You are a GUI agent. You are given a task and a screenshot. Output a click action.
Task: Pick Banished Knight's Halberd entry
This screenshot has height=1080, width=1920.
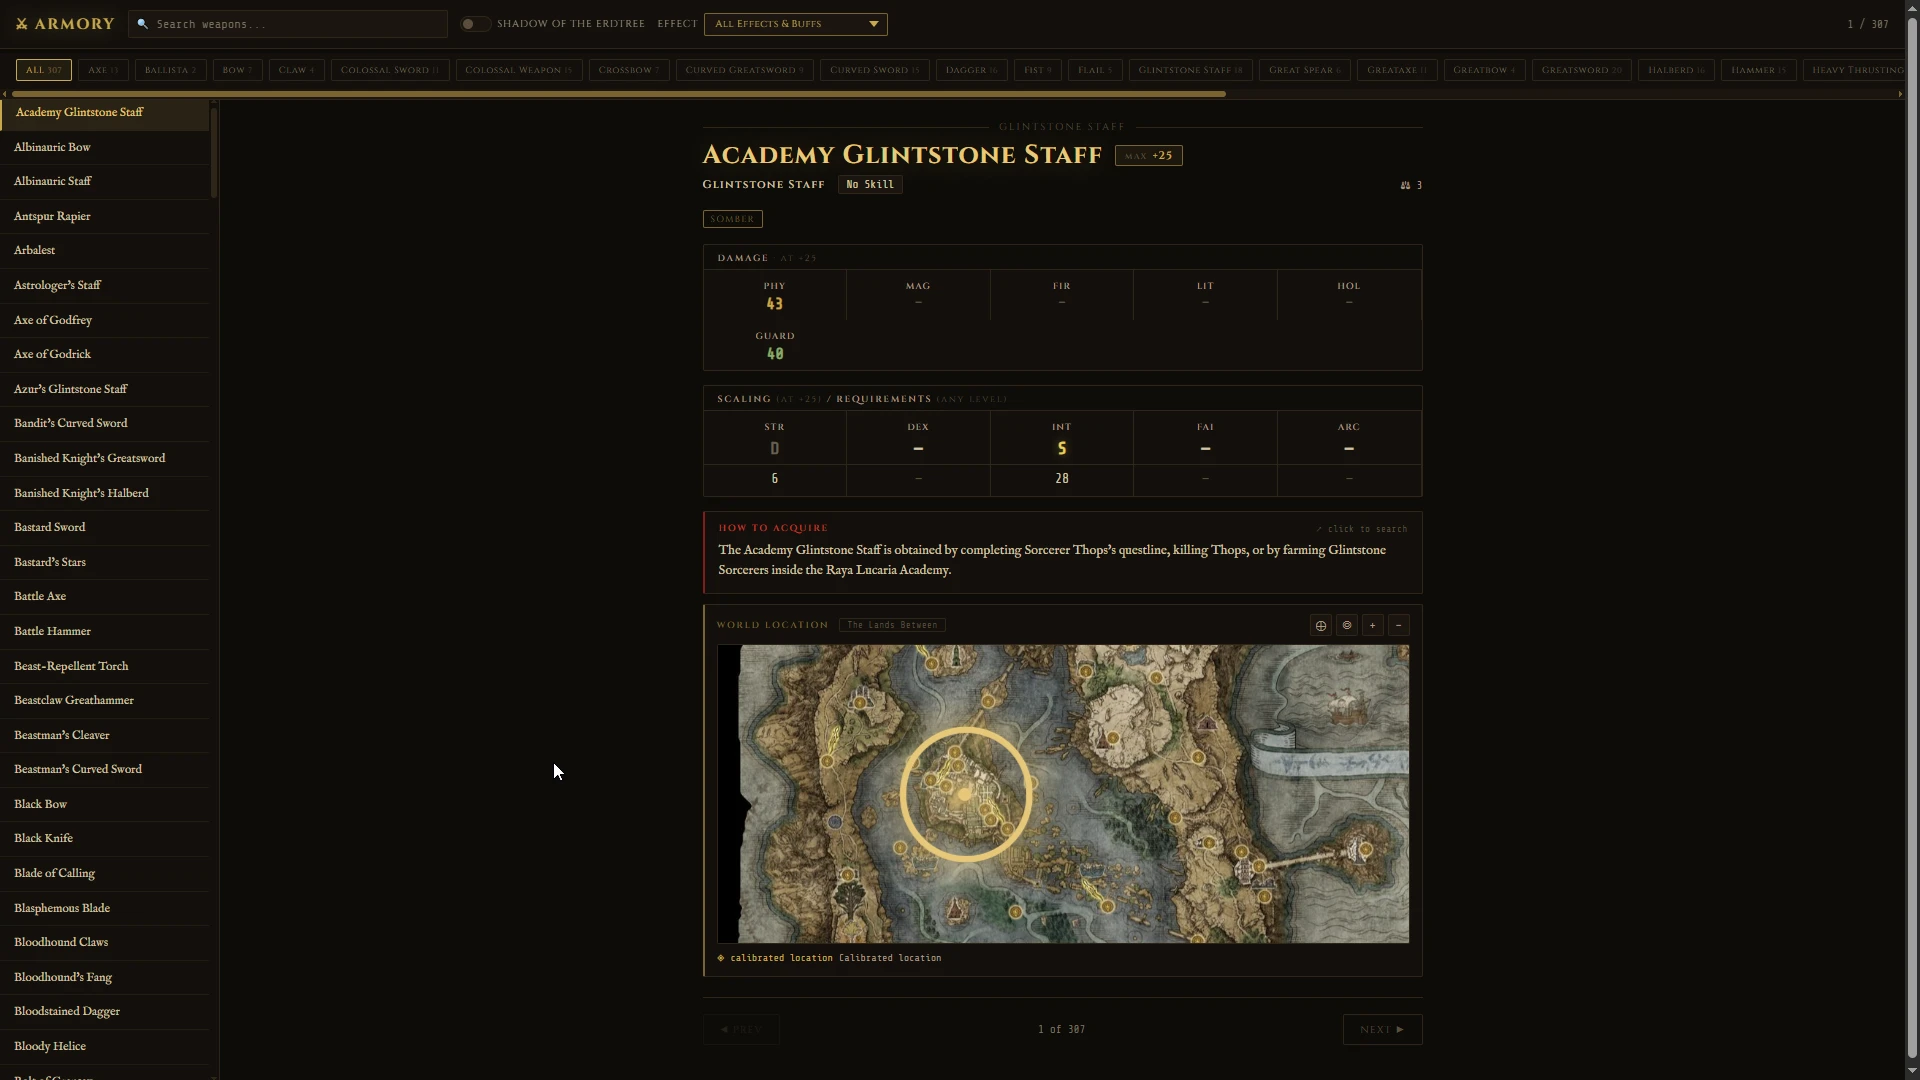[x=105, y=494]
